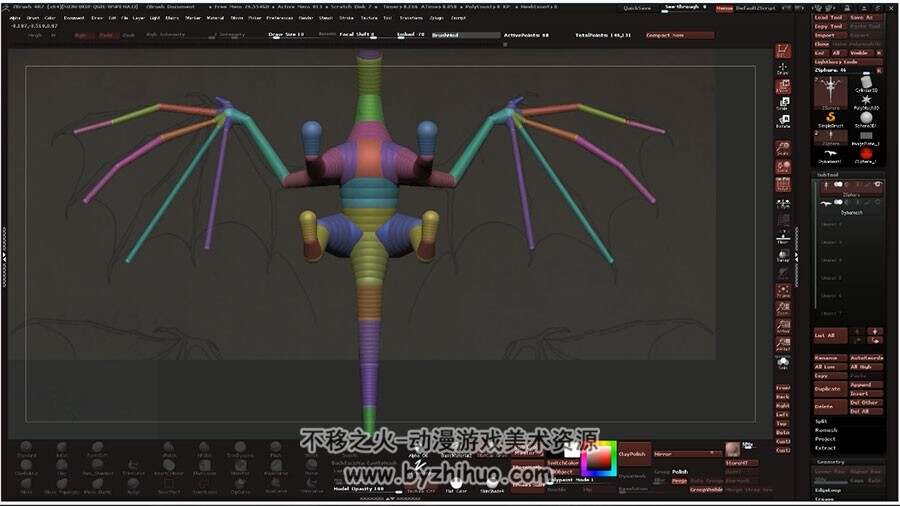
Task: Expand the Split section
Action: (x=821, y=421)
